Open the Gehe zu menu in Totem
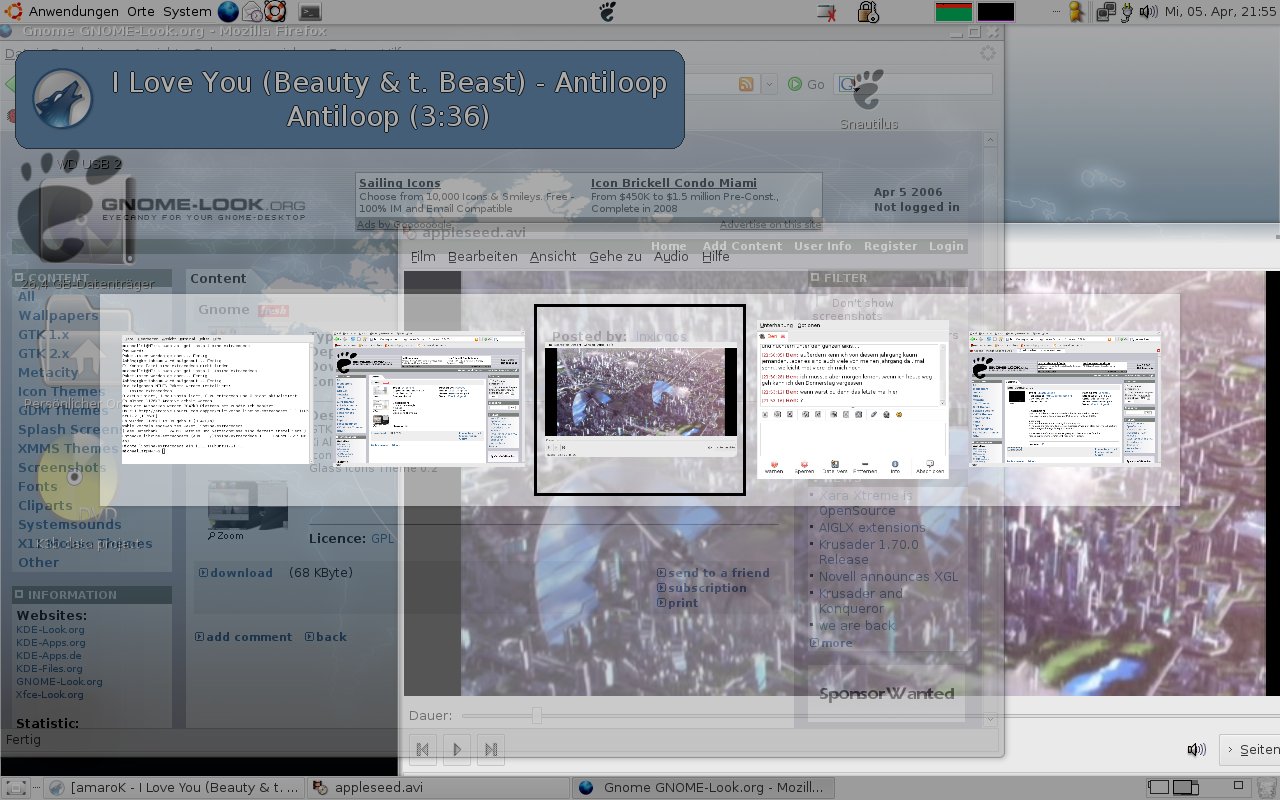Screen dimensions: 1280x800 [615, 256]
